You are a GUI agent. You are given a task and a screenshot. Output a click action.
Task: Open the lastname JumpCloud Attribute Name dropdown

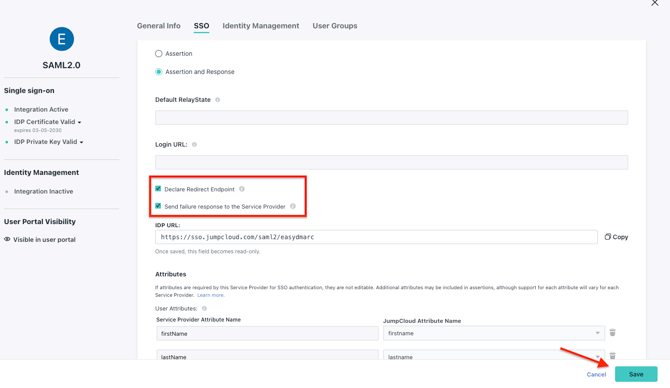[494, 355]
